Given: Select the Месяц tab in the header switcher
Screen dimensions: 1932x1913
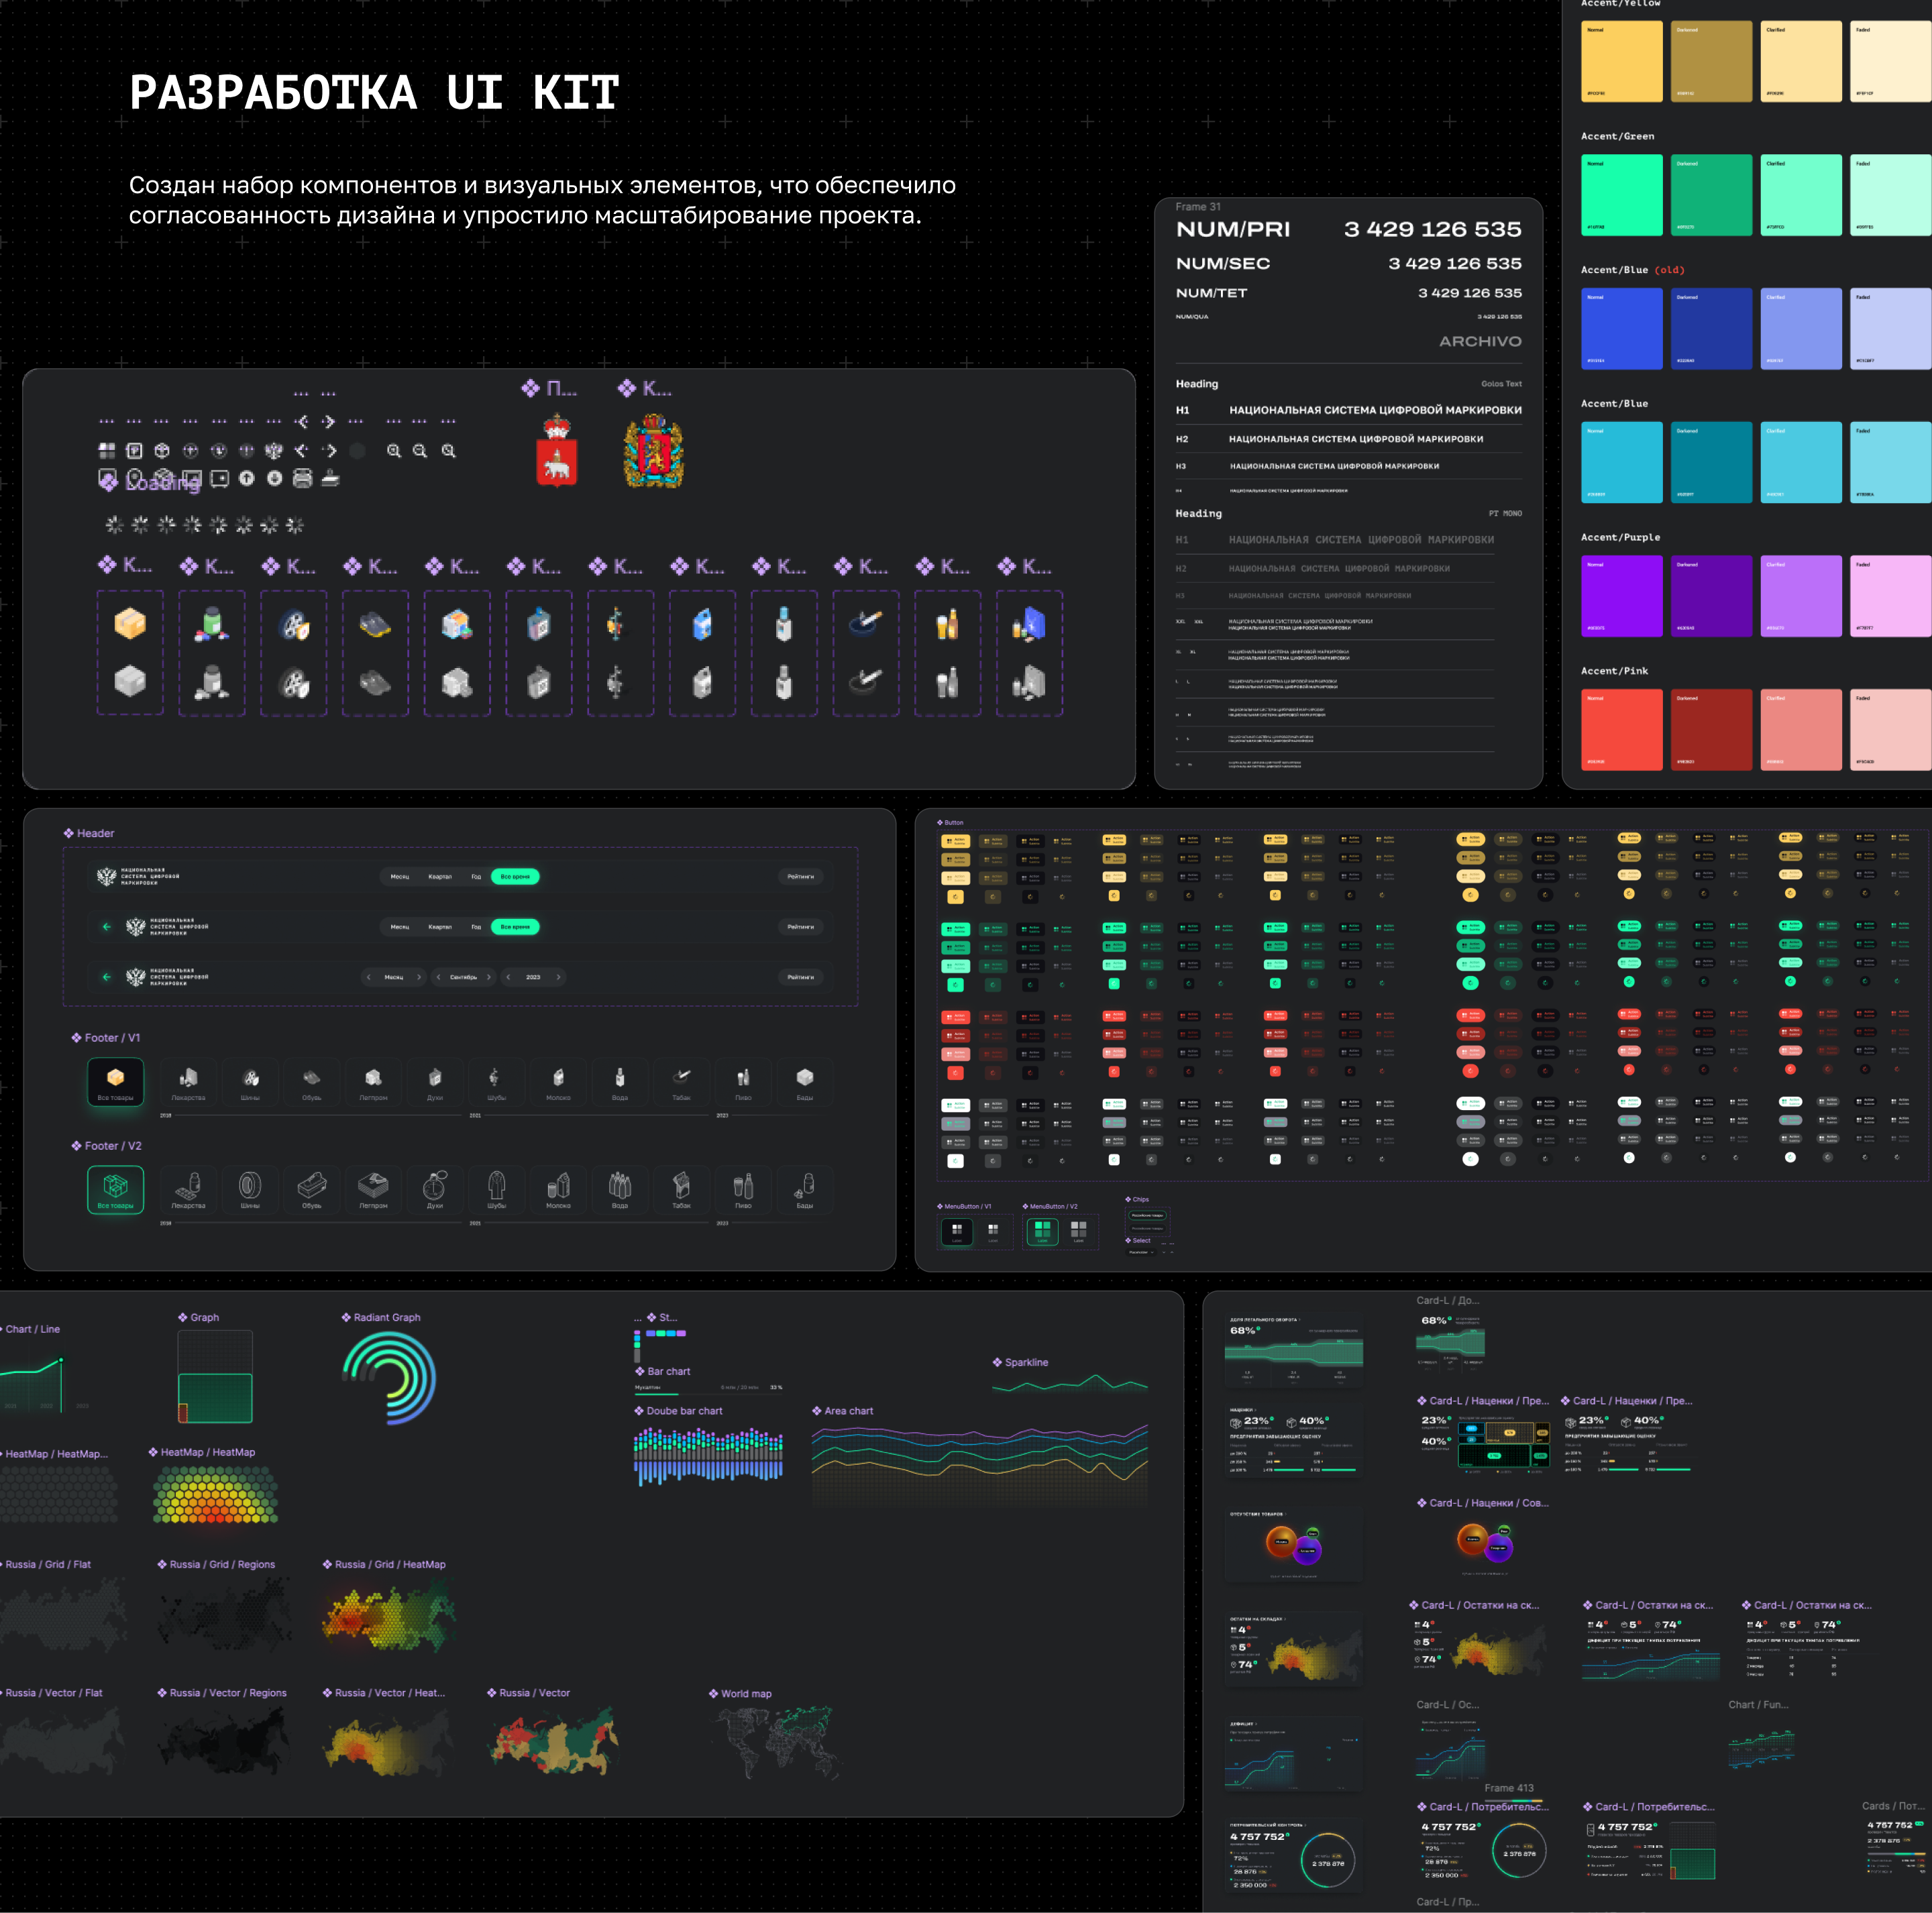Looking at the screenshot, I should (x=400, y=877).
